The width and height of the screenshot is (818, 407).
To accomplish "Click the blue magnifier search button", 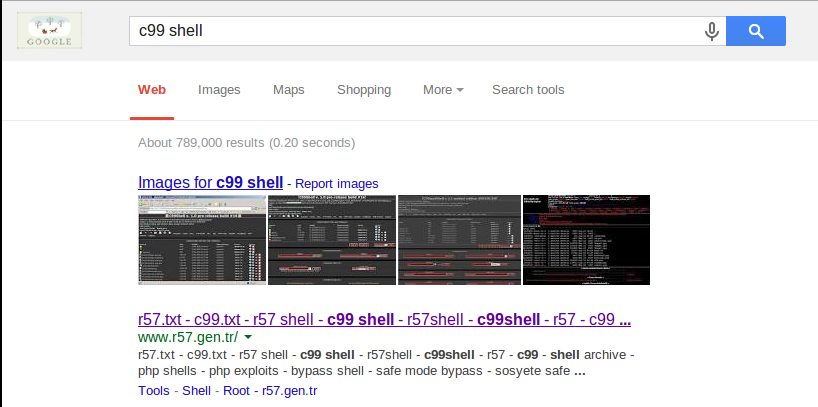I will click(x=756, y=31).
